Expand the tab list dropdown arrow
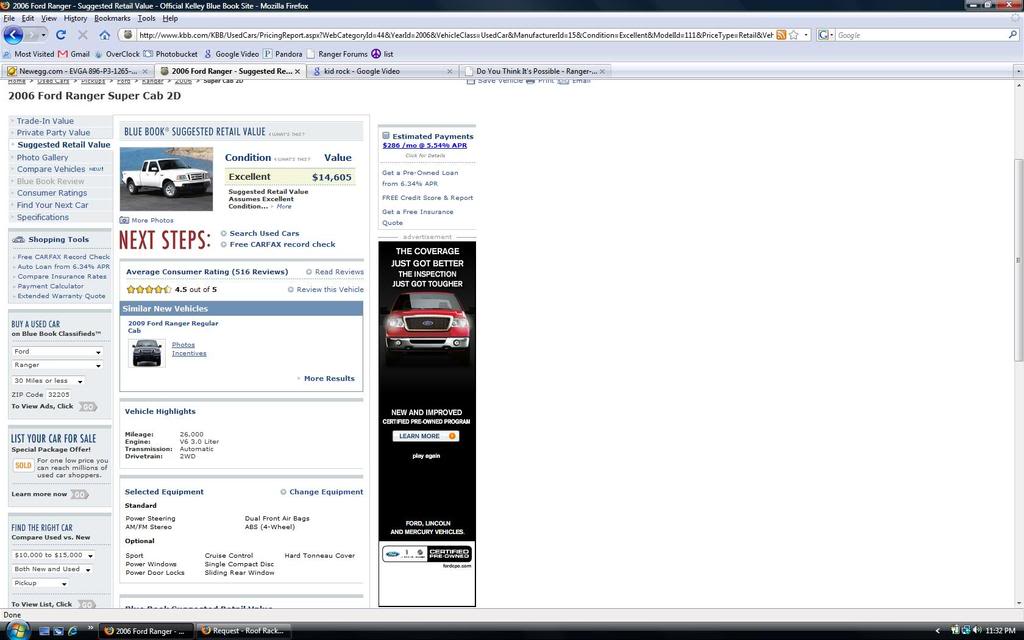 pyautogui.click(x=1017, y=71)
